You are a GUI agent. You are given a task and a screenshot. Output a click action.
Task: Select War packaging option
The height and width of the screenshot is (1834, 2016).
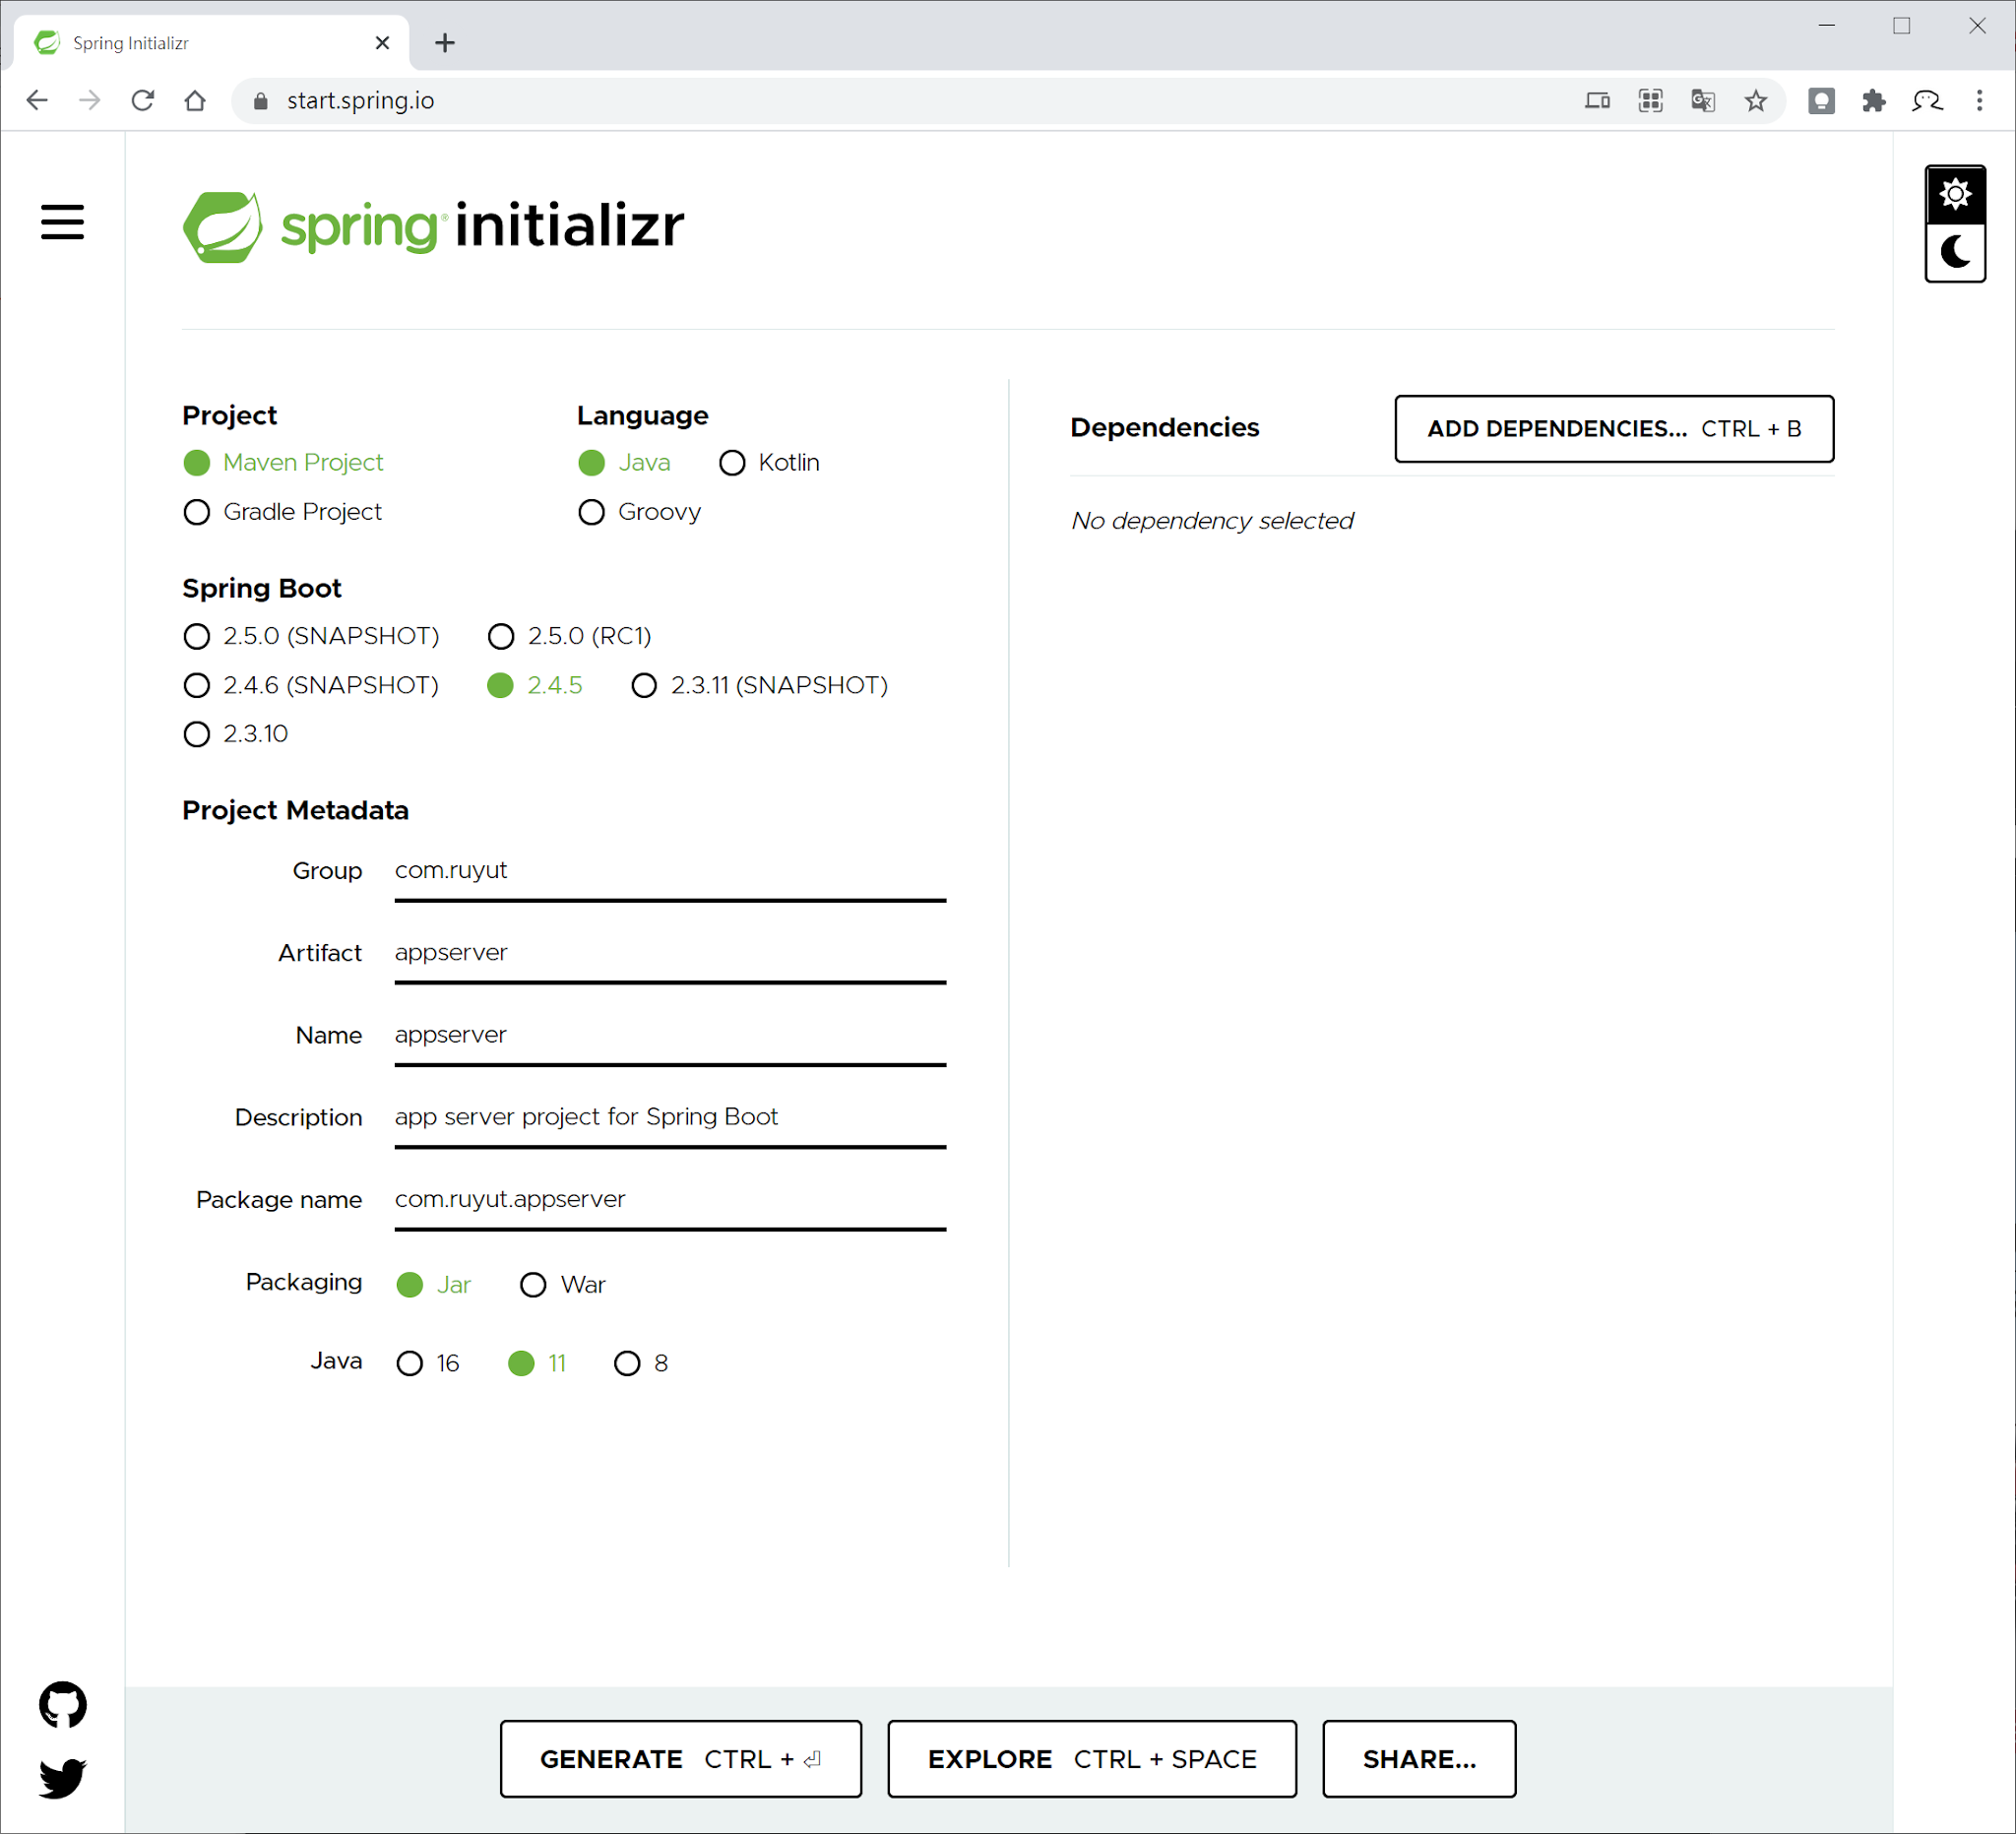pyautogui.click(x=533, y=1285)
